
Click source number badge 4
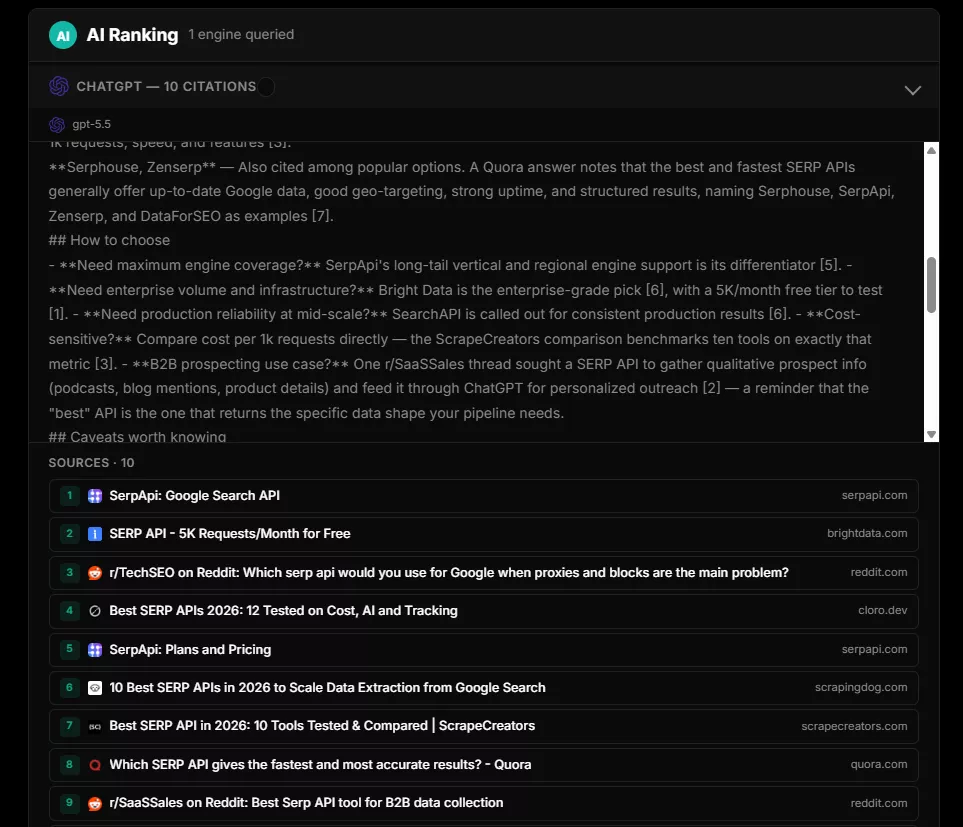point(69,610)
